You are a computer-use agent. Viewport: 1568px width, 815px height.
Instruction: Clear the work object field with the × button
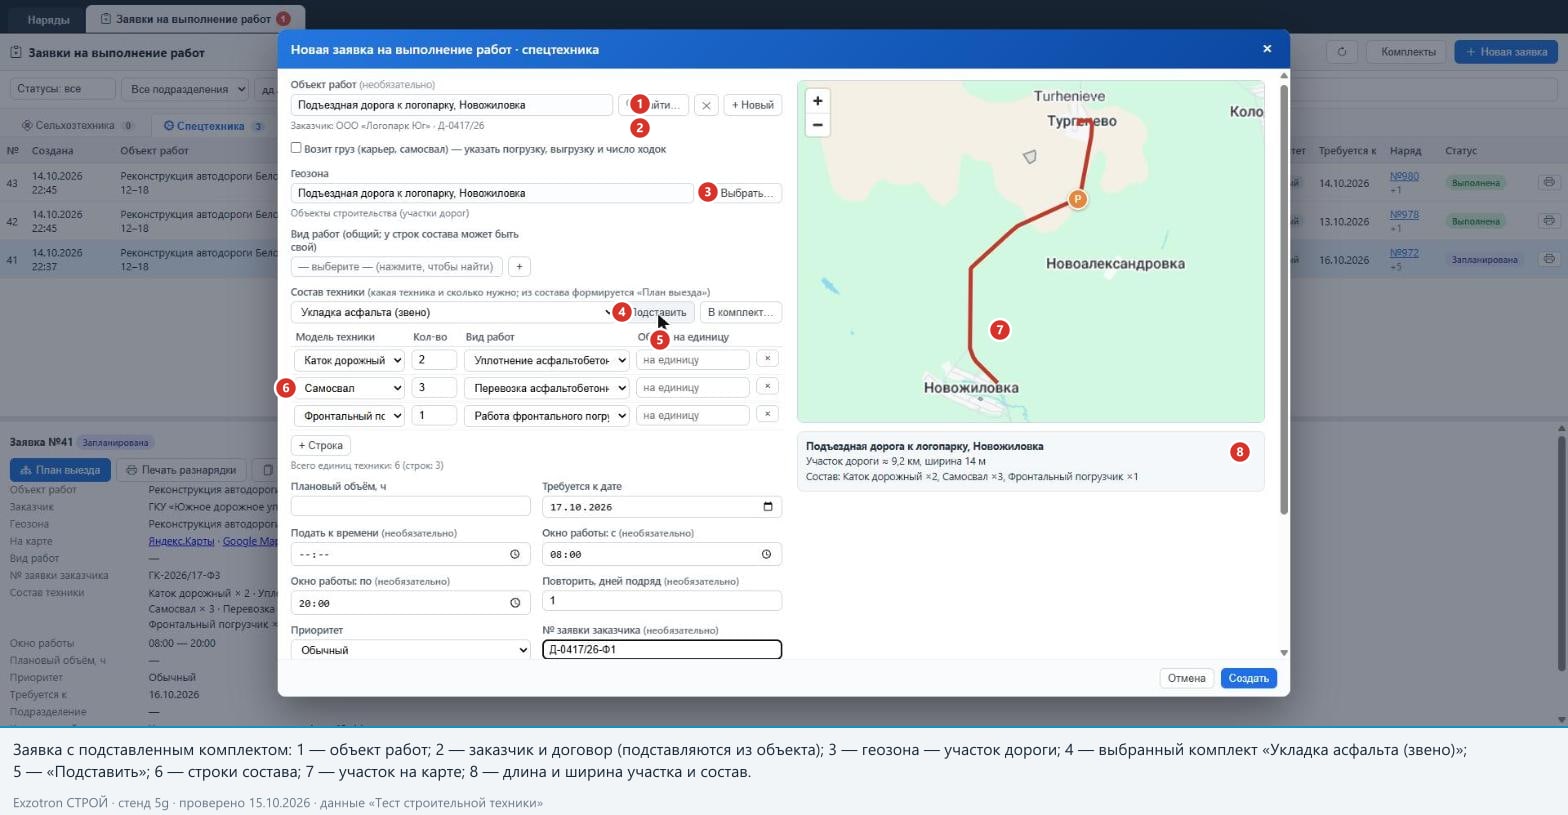[x=706, y=105]
